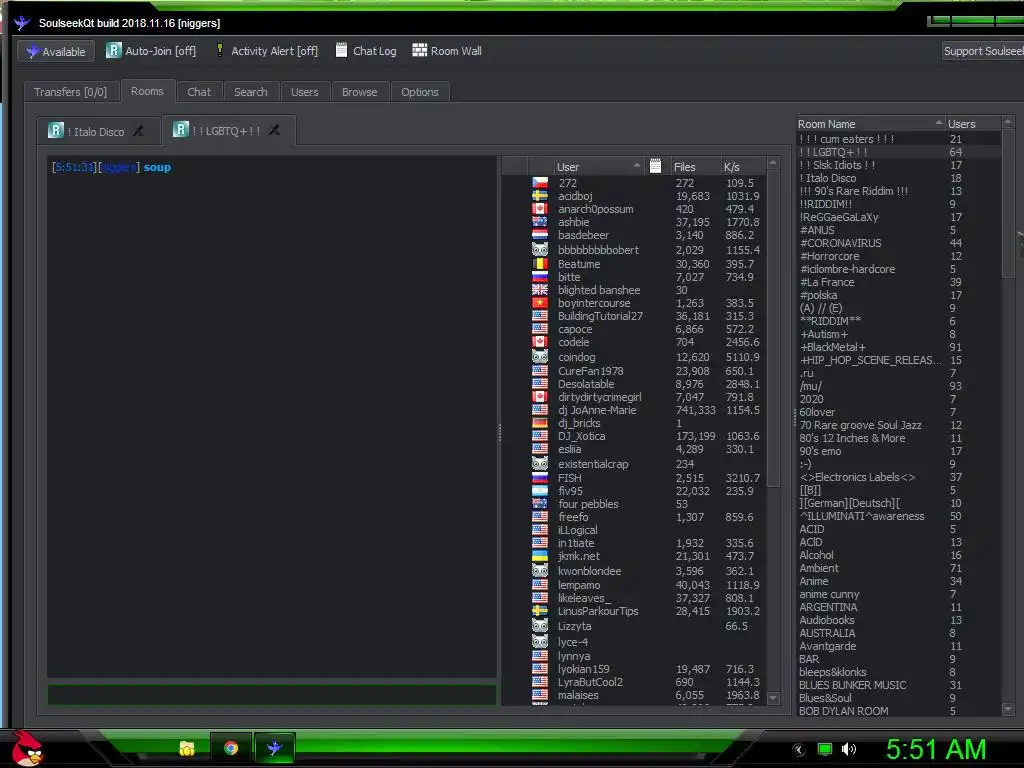This screenshot has width=1024, height=768.
Task: Click the chat message input field
Action: [272, 694]
